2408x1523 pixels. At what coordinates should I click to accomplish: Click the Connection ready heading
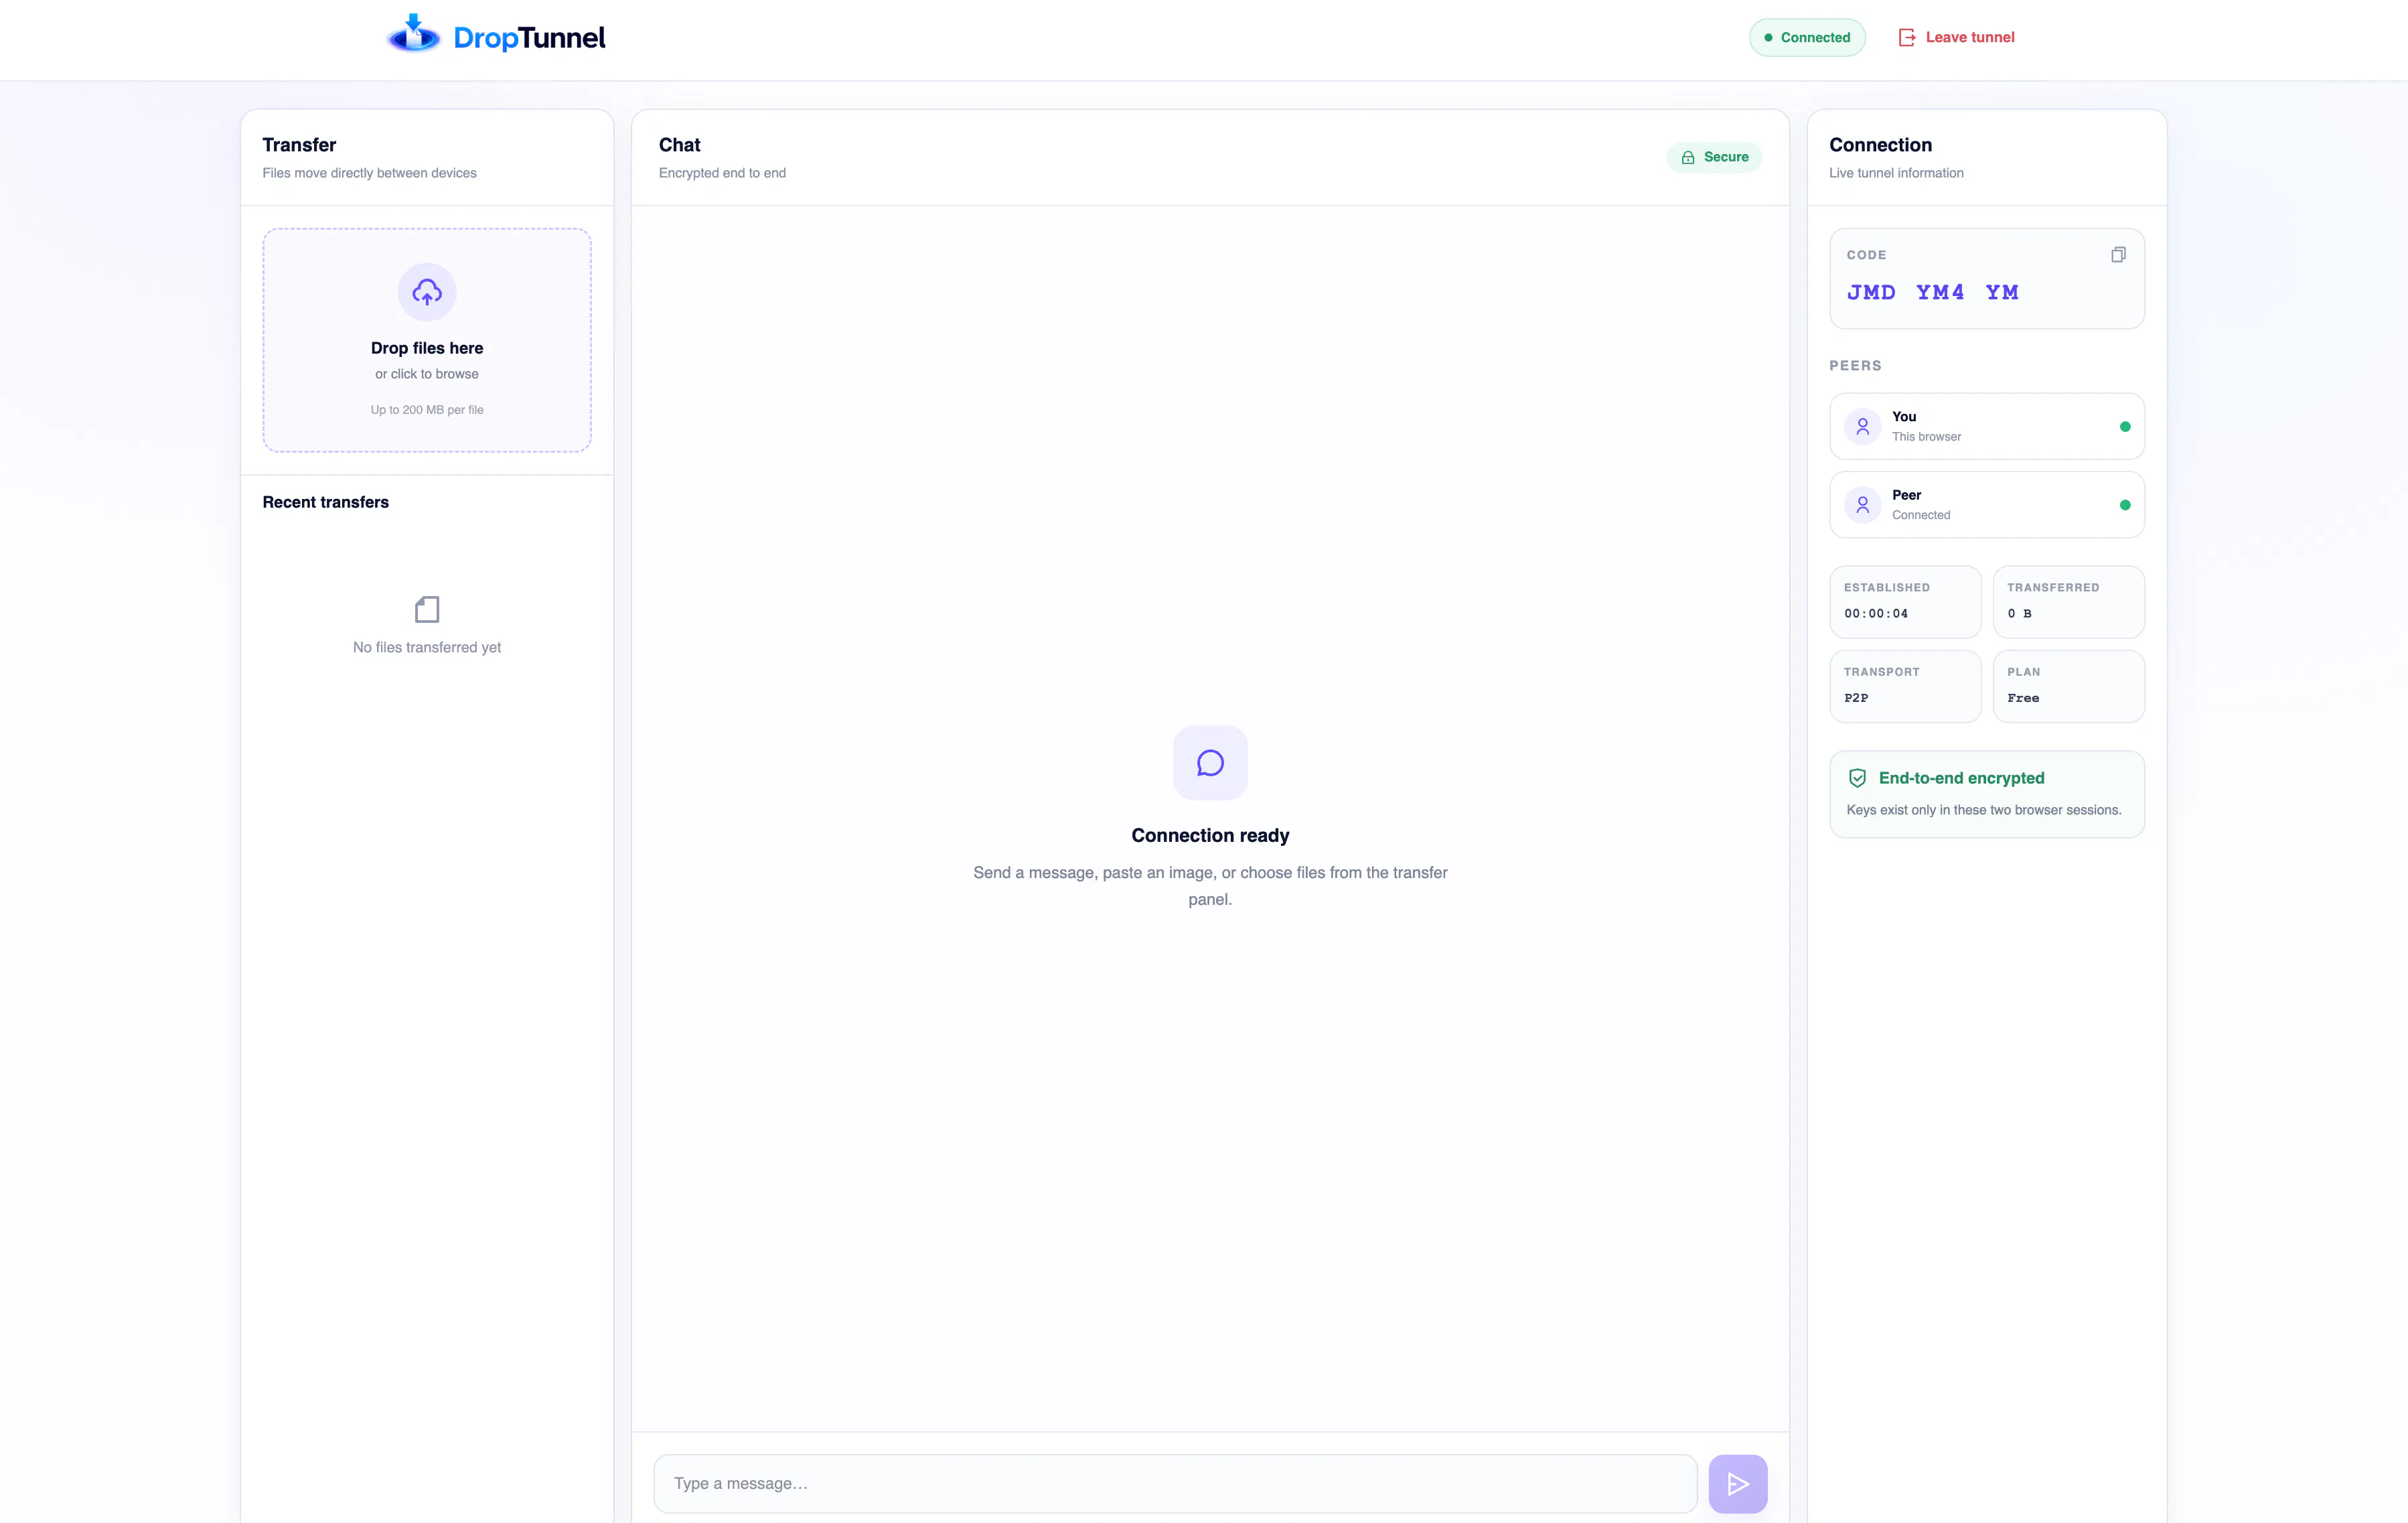click(x=1210, y=835)
